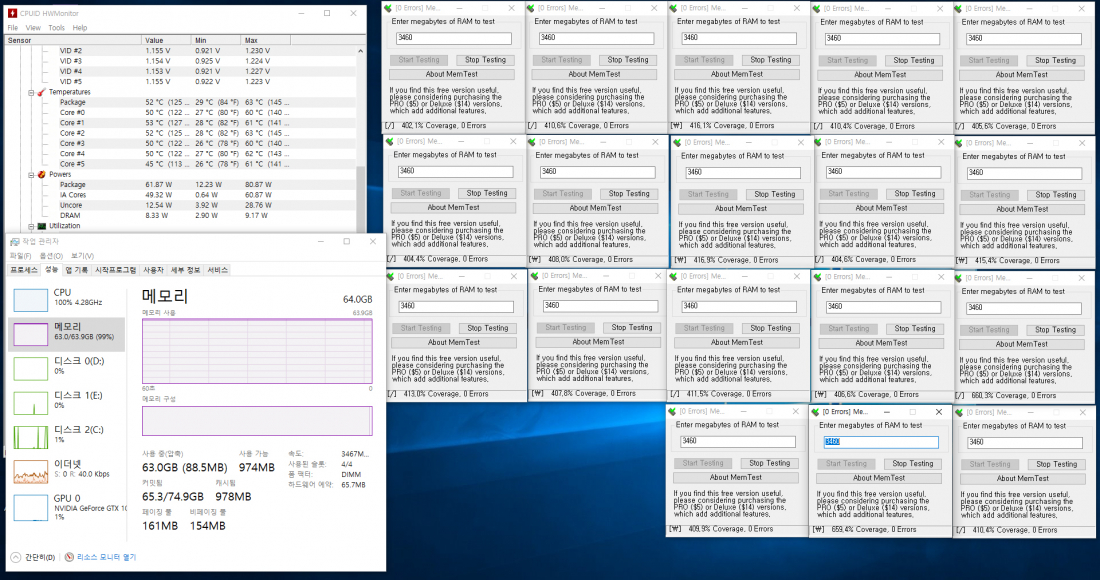Viewport: 1100px width, 580px height.
Task: Collapse the Powers branch in HWMonitor
Action: 31,174
